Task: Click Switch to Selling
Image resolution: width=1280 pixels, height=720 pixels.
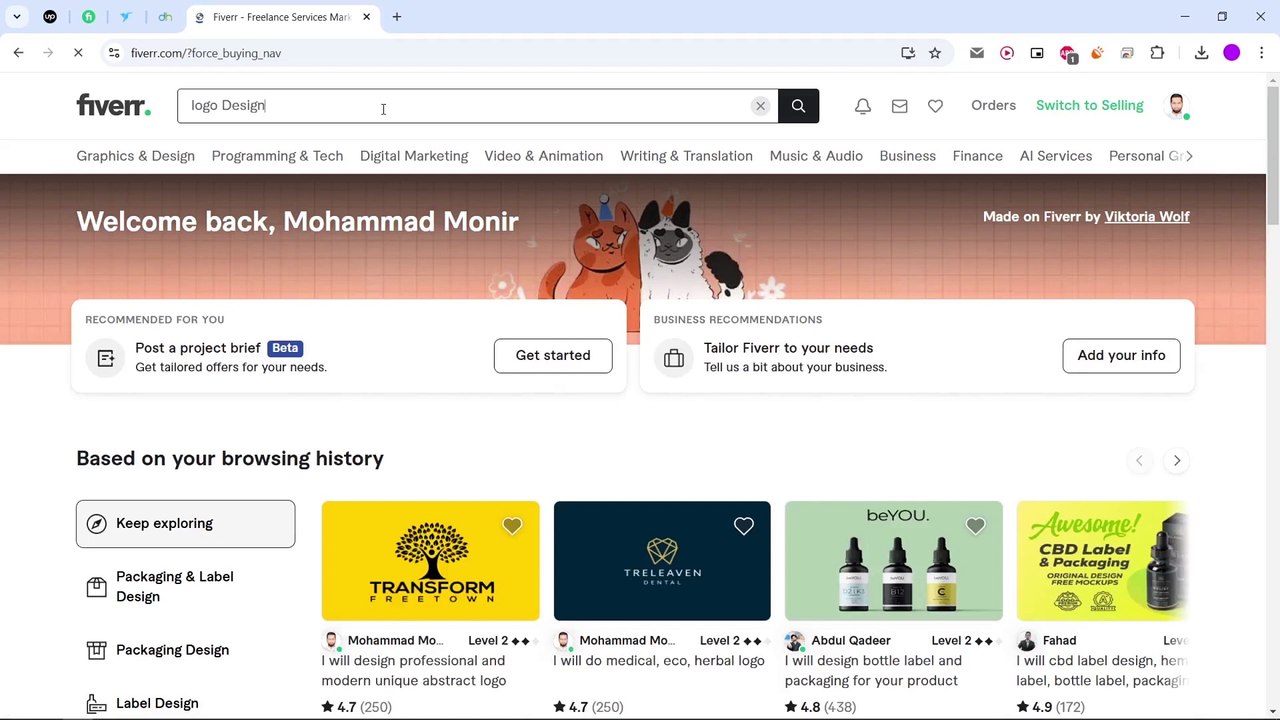Action: tap(1089, 105)
